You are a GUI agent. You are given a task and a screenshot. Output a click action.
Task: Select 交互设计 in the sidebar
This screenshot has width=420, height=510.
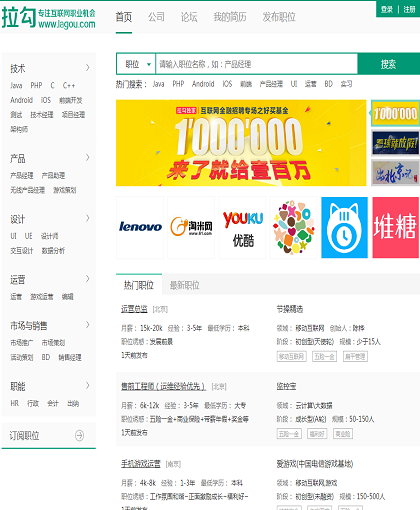[22, 251]
